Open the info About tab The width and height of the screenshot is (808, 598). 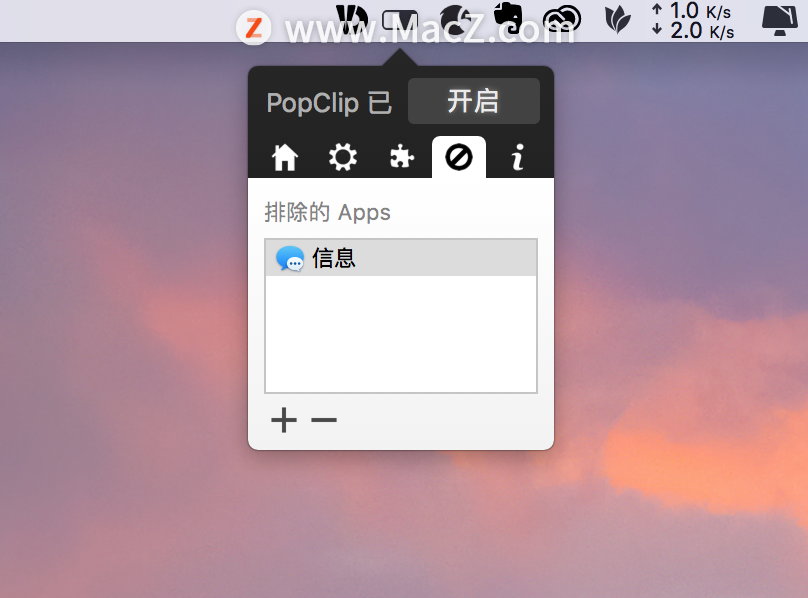click(x=518, y=157)
